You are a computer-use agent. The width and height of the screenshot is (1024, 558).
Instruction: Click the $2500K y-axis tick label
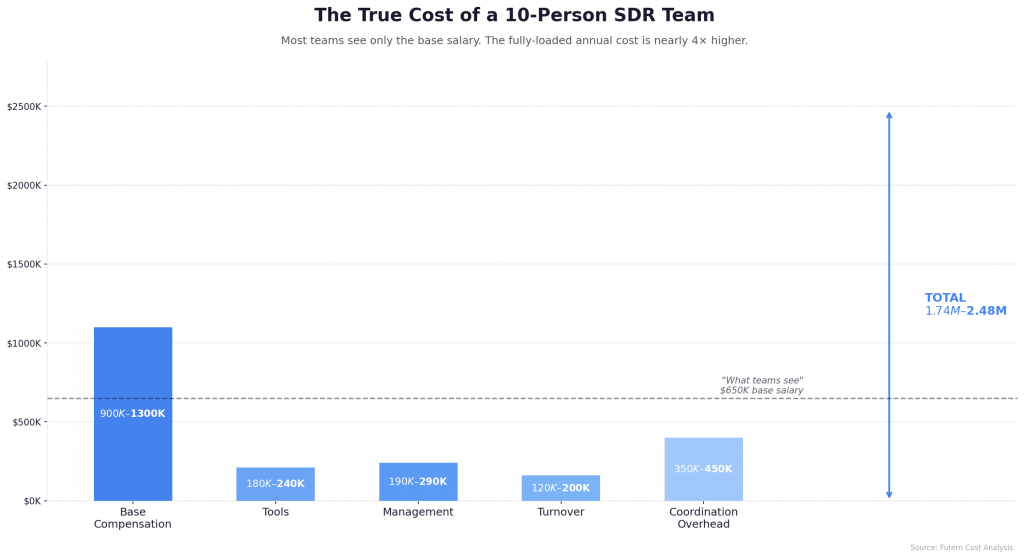coord(24,107)
